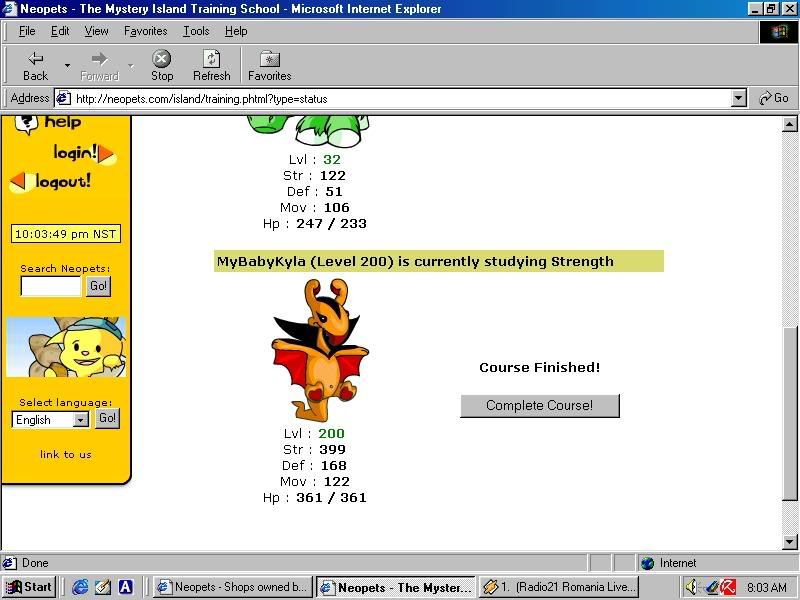Click the page icon in address bar
The image size is (800, 600).
63,98
